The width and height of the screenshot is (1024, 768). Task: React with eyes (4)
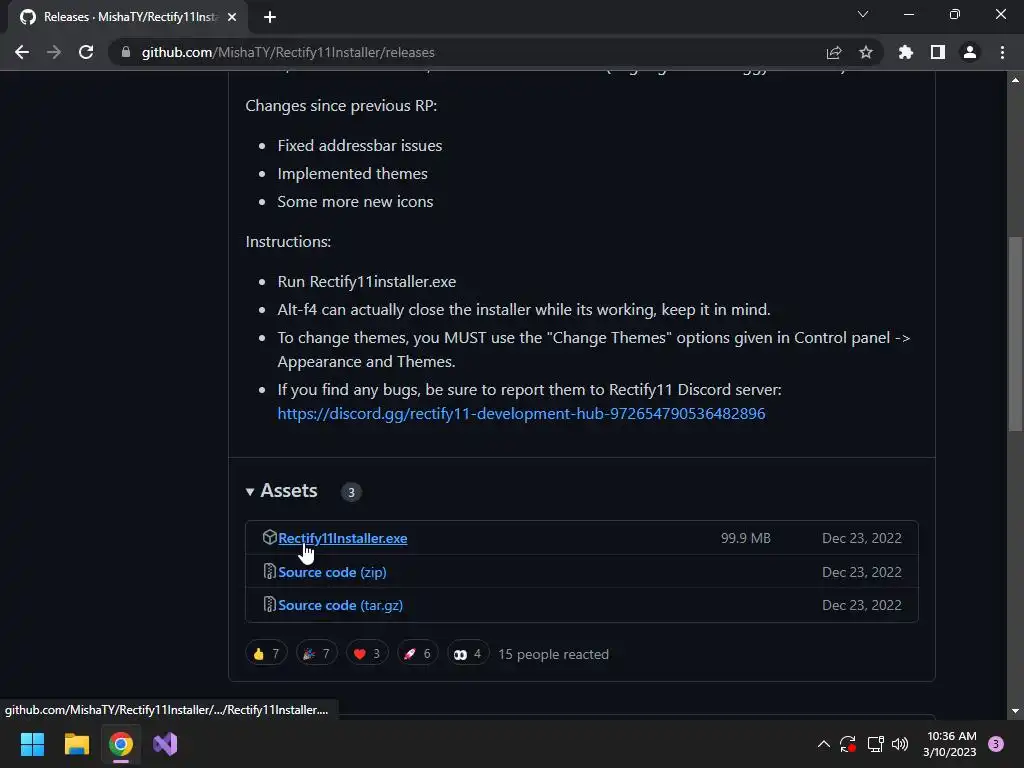click(x=468, y=654)
